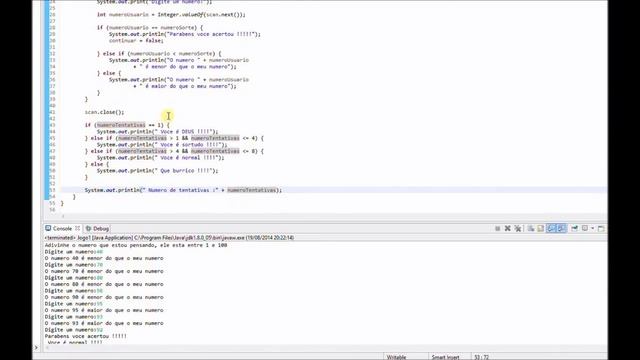This screenshot has width=640, height=360.
Task: Click the Terminate button in Console toolbar
Action: (x=498, y=229)
